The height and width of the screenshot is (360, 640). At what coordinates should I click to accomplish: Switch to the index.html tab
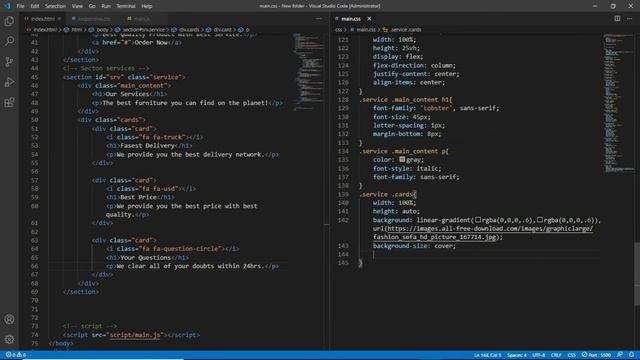42,19
